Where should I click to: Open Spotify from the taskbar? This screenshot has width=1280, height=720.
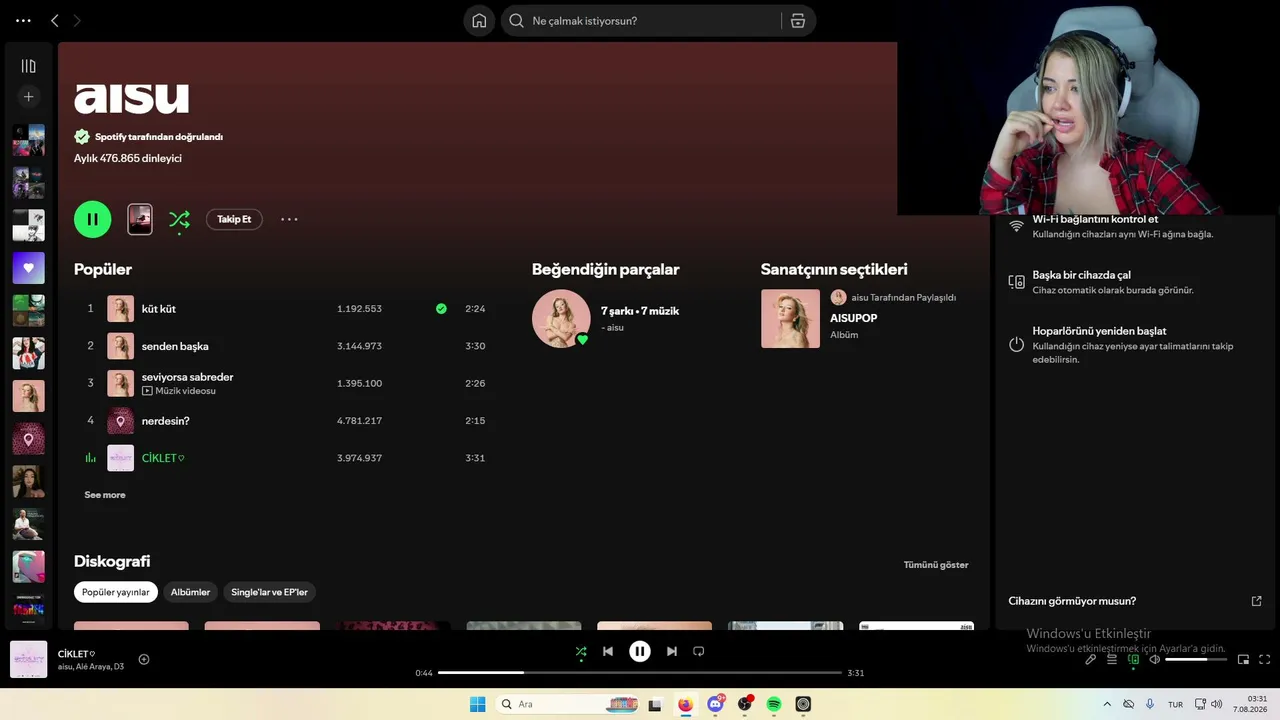pos(774,704)
